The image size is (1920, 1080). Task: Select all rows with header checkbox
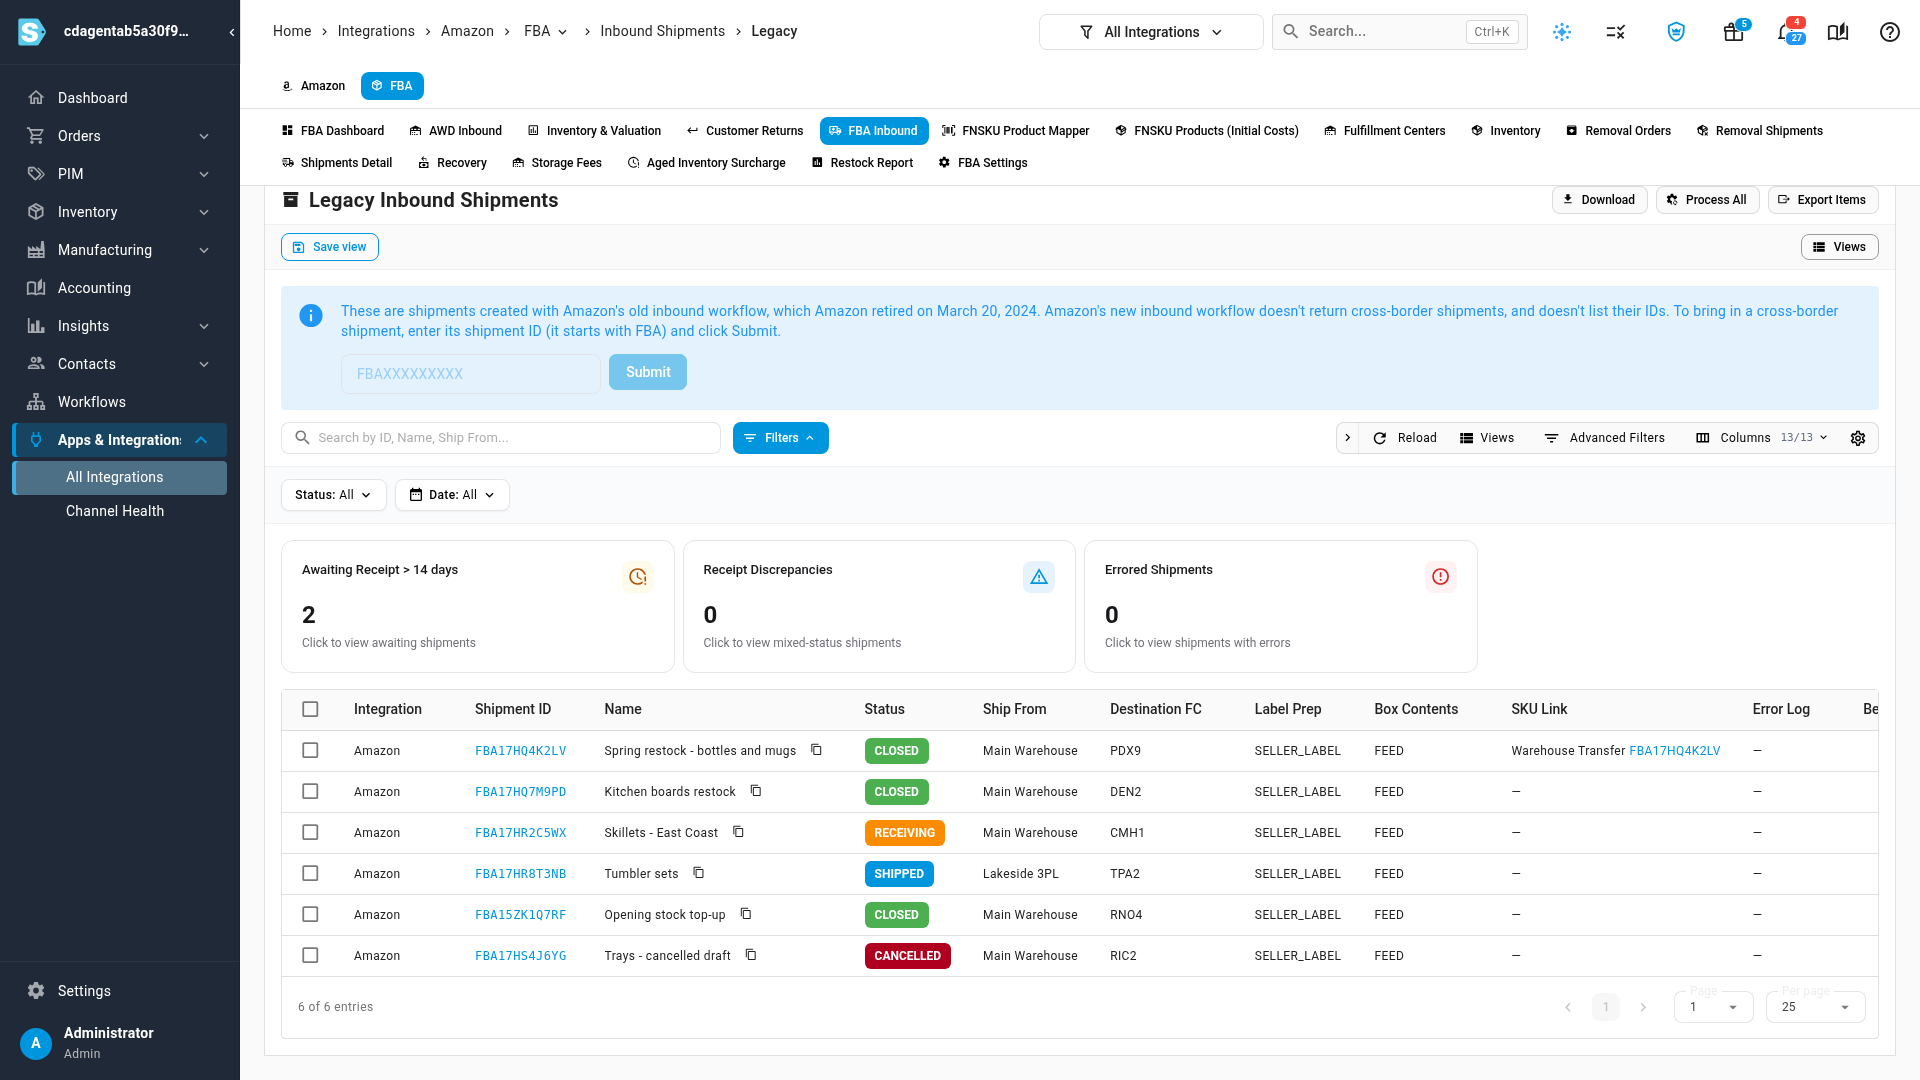[310, 709]
